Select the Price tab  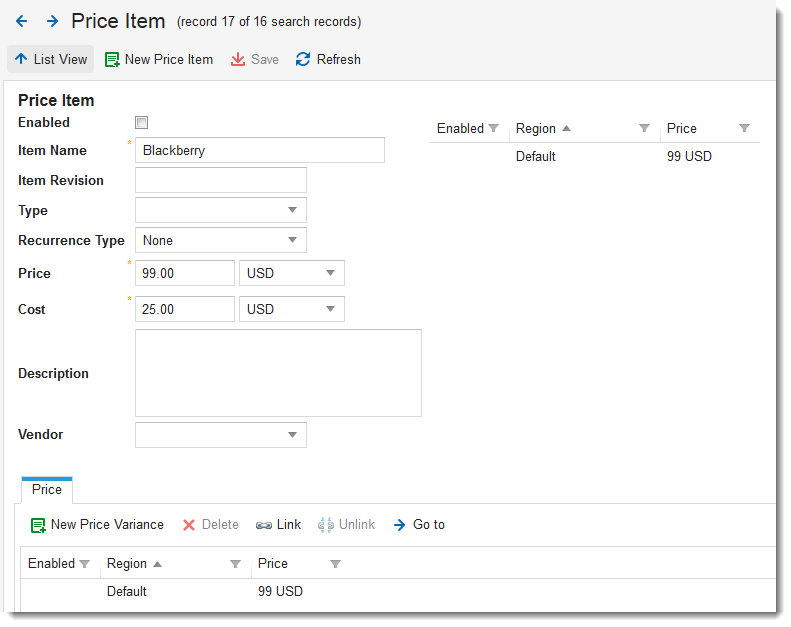46,489
